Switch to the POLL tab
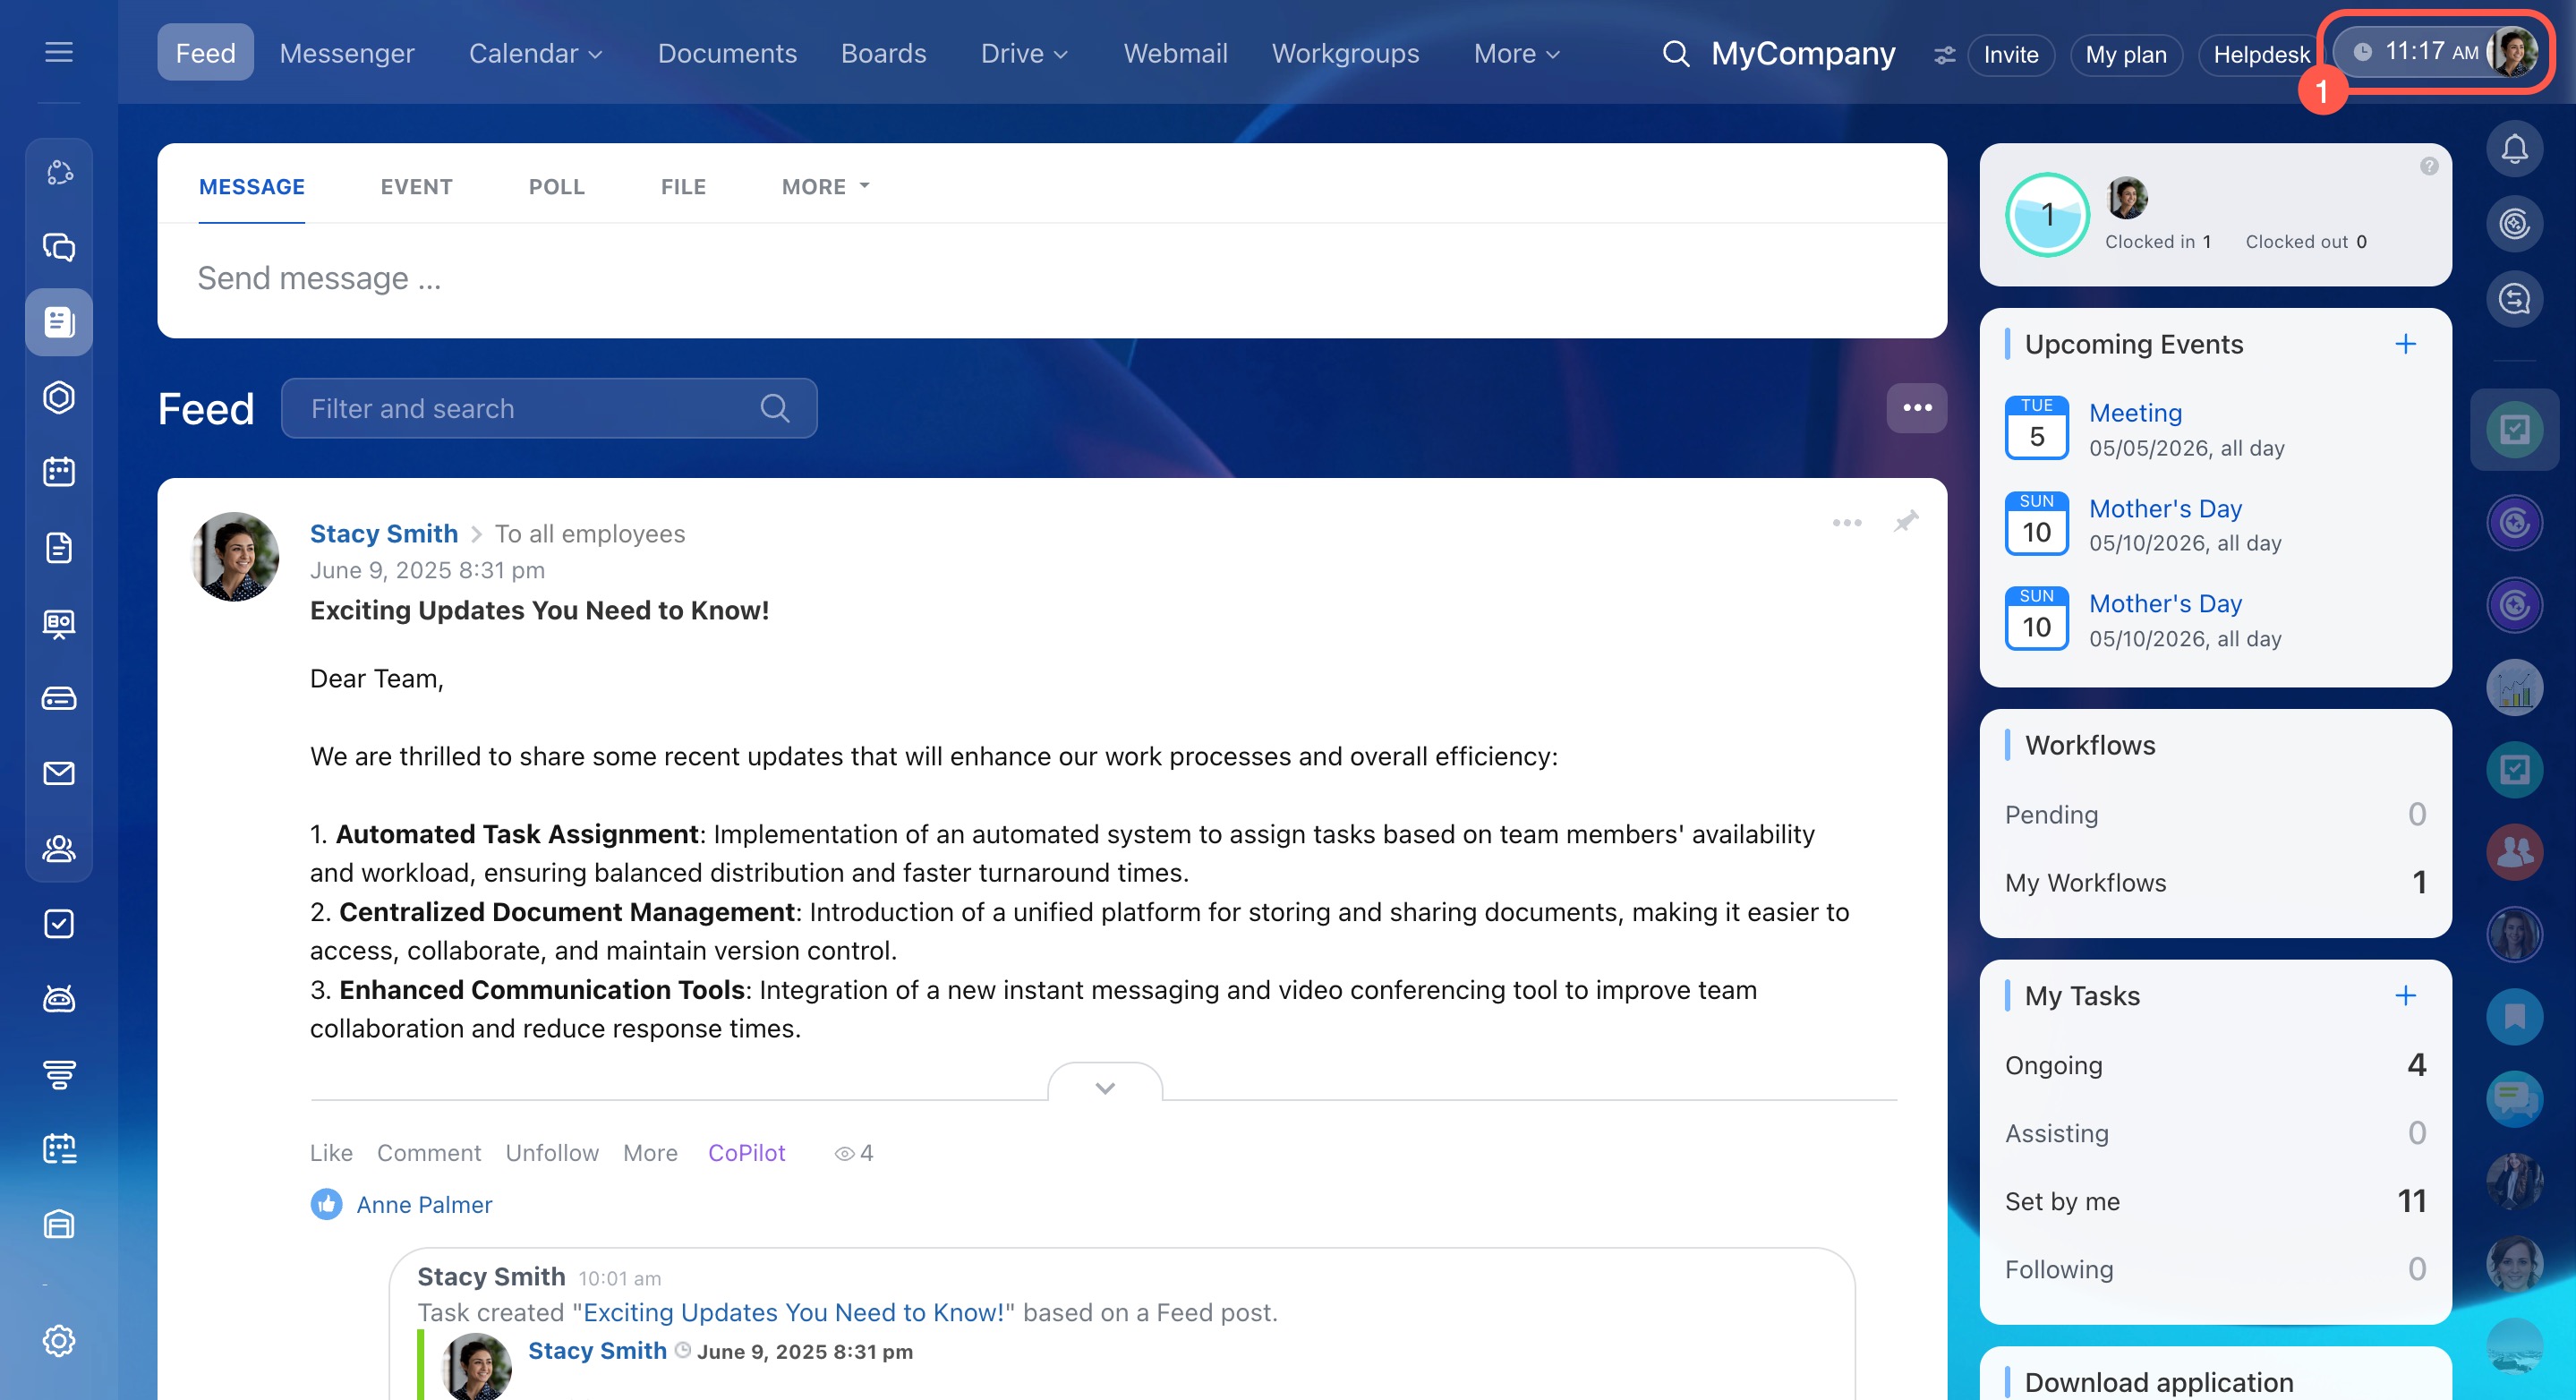This screenshot has width=2576, height=1400. click(556, 187)
